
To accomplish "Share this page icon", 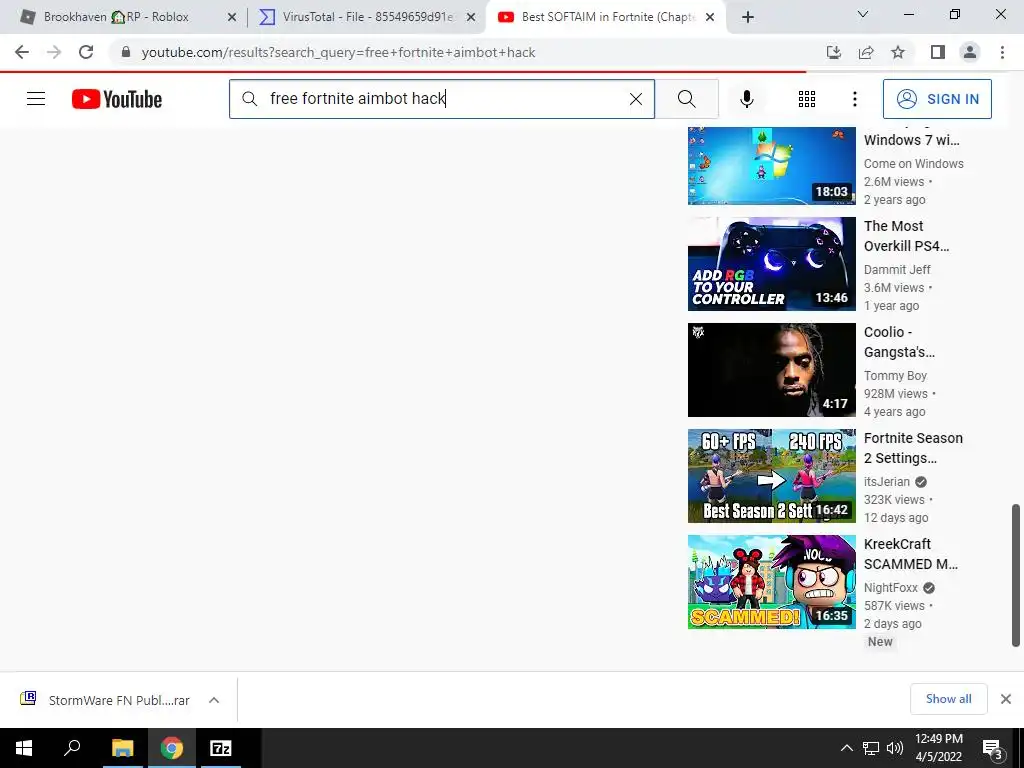I will tap(866, 52).
